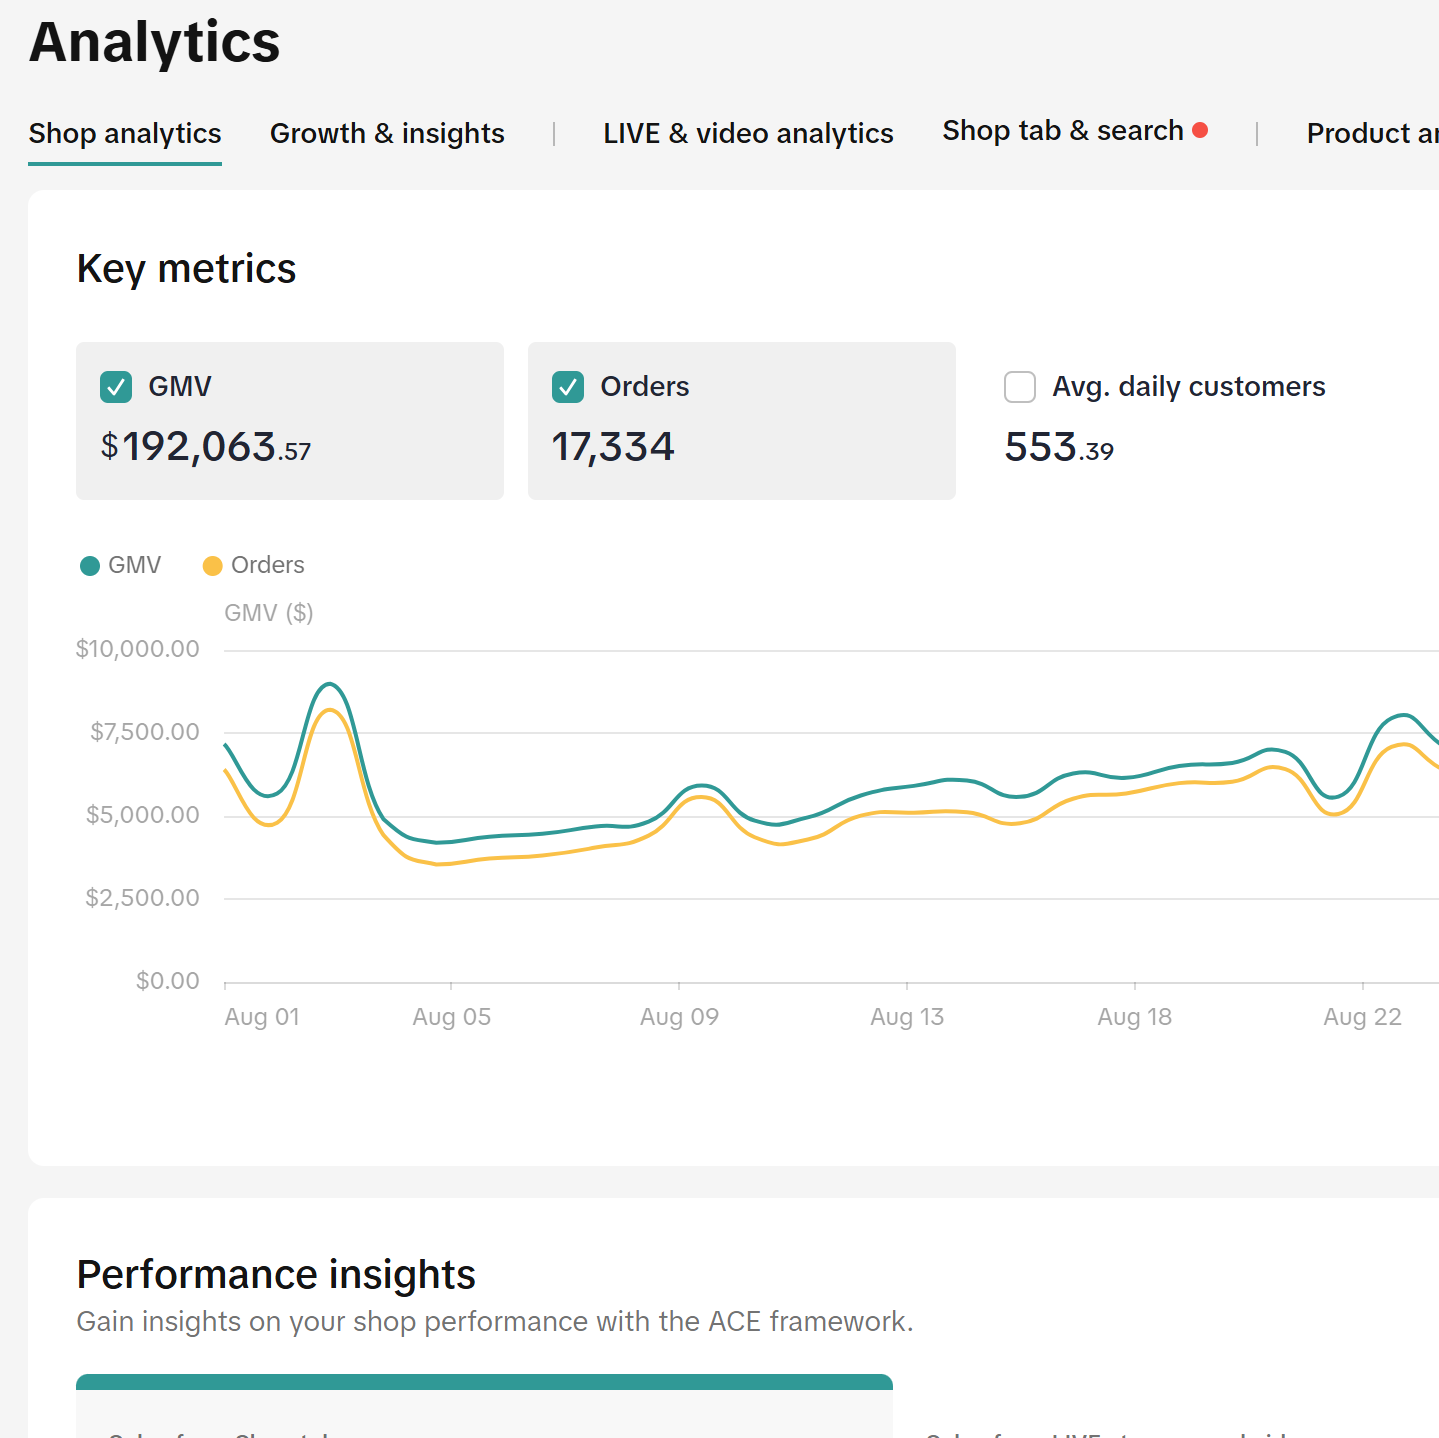The width and height of the screenshot is (1439, 1438).
Task: Select the teal-topped card under Performance insights
Action: coord(484,1408)
